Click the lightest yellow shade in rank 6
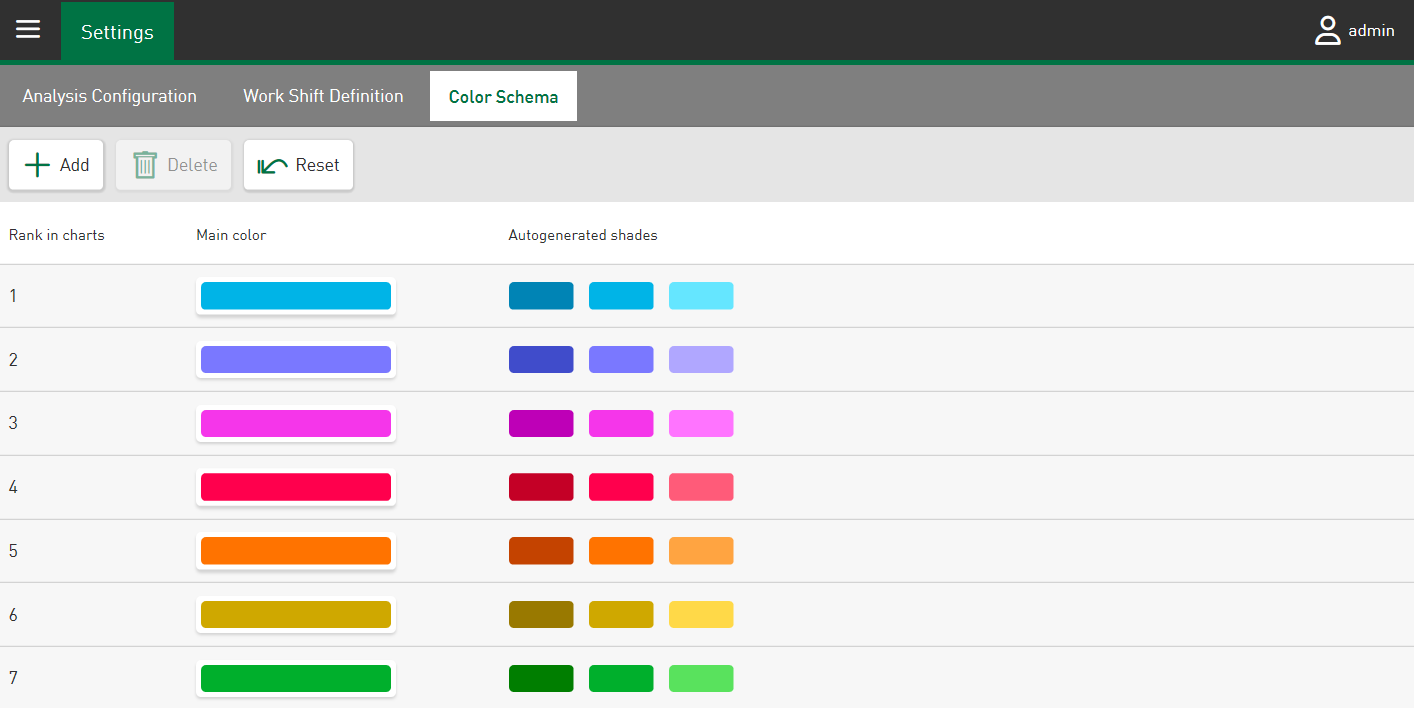1414x708 pixels. coord(701,615)
